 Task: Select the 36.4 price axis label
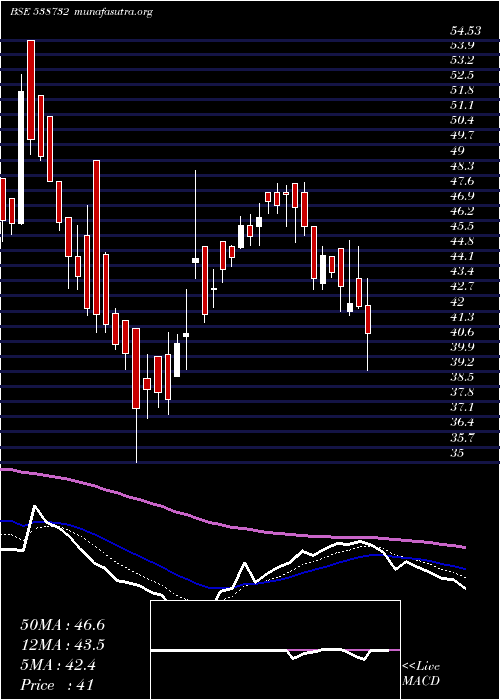[462, 422]
